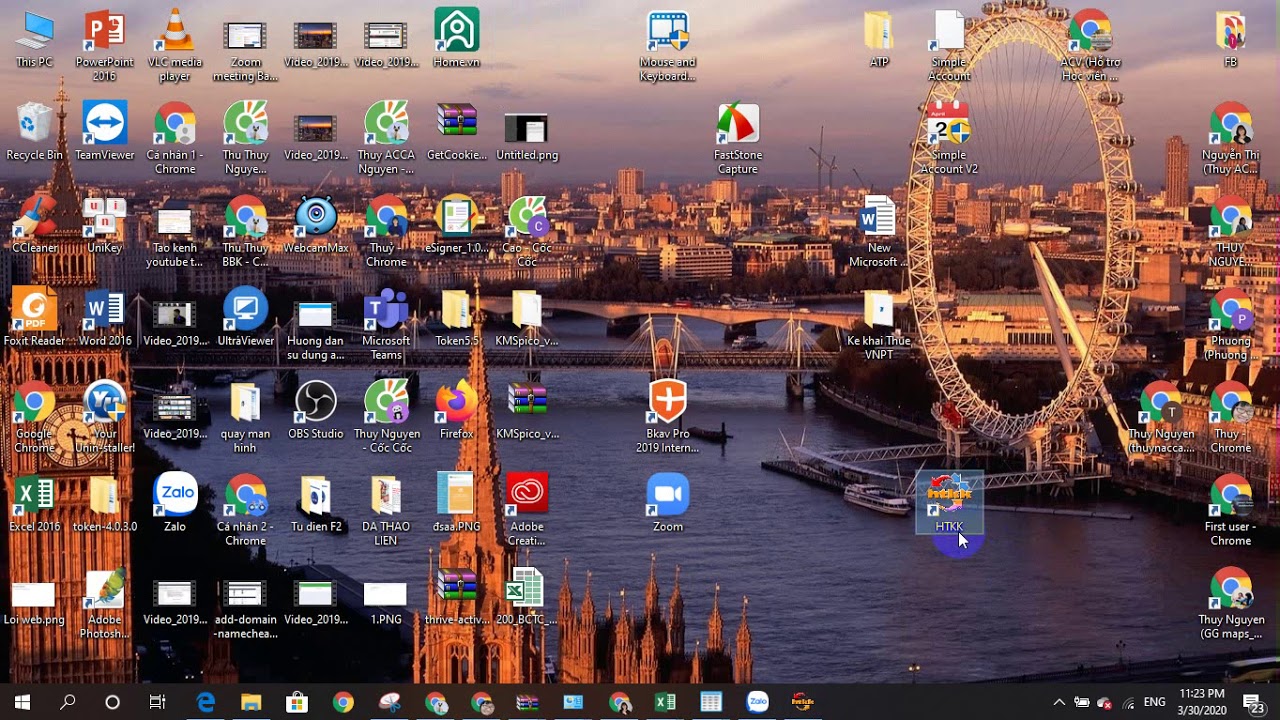Open taskbar search magnifier
Screen dimensions: 1280x720
coord(68,702)
